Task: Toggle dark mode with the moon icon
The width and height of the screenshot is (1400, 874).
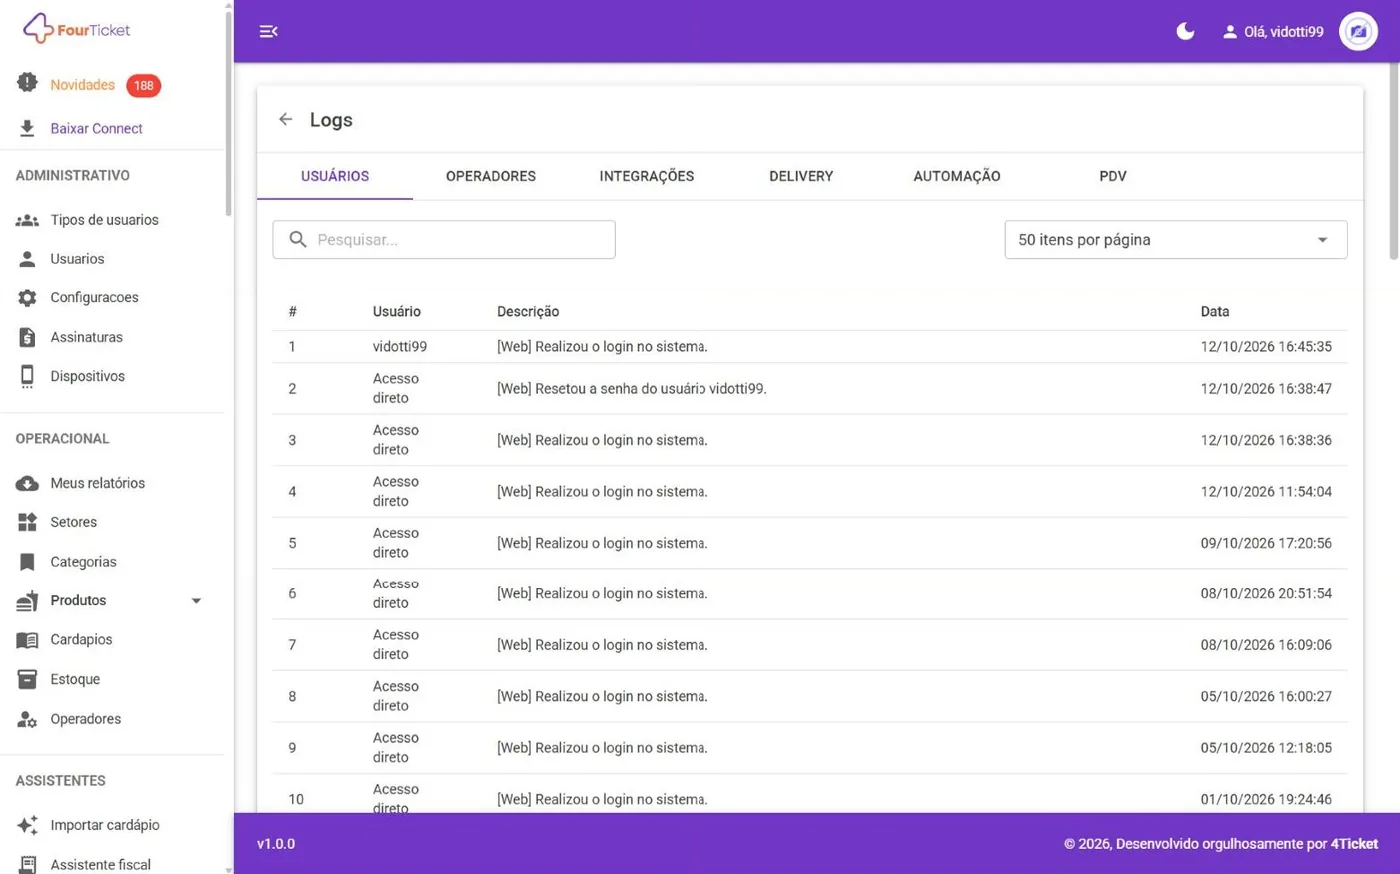Action: pyautogui.click(x=1185, y=31)
